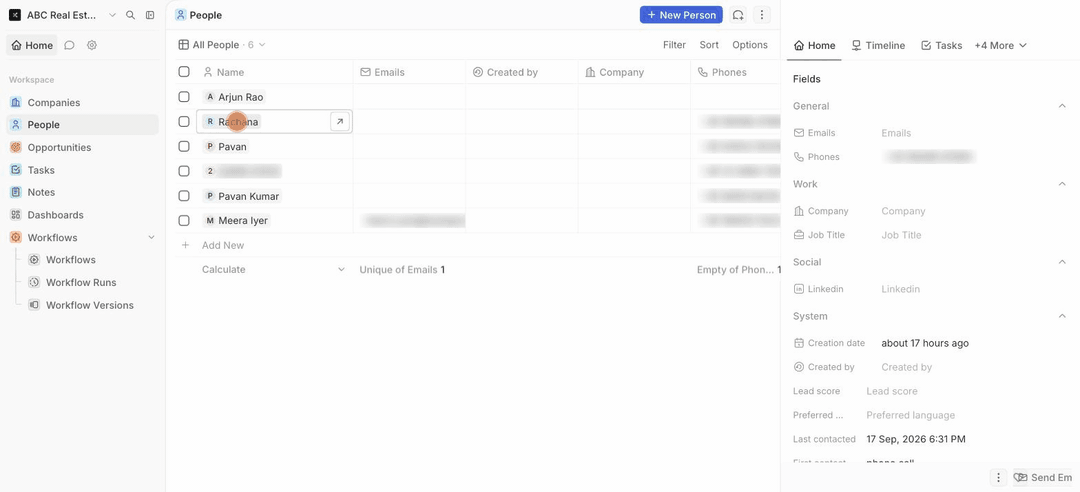Open the Company column header
1080x492 pixels.
pos(634,72)
